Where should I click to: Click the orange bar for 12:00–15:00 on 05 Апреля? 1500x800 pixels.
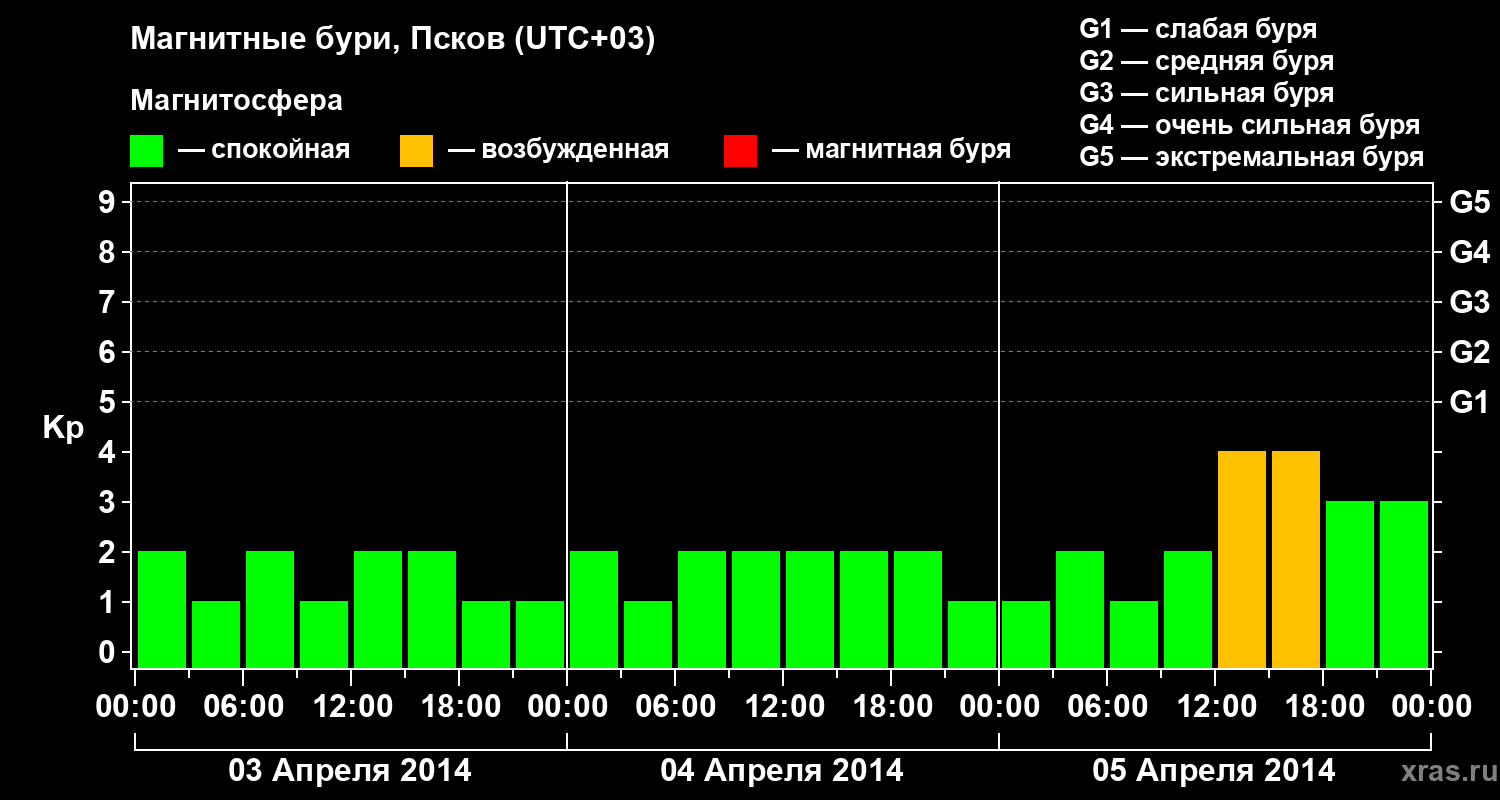pyautogui.click(x=1242, y=559)
